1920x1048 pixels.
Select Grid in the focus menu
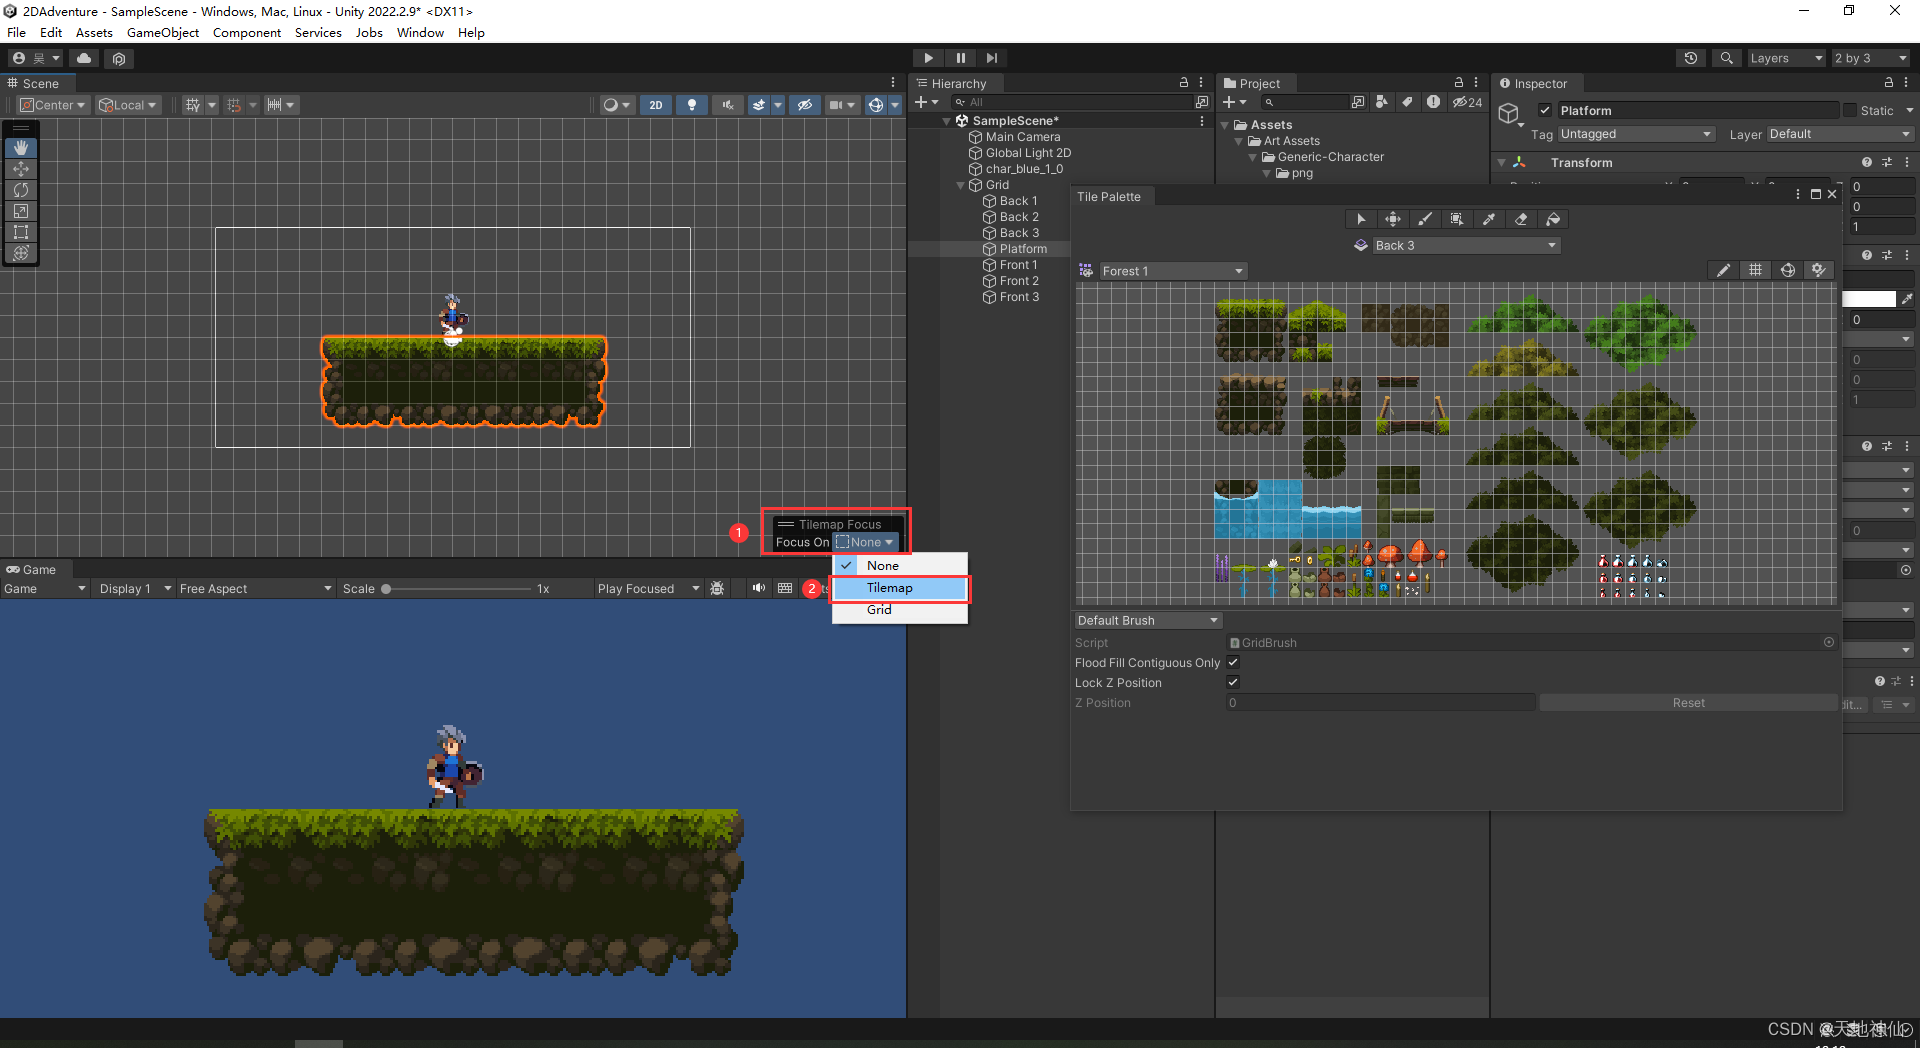click(x=900, y=610)
